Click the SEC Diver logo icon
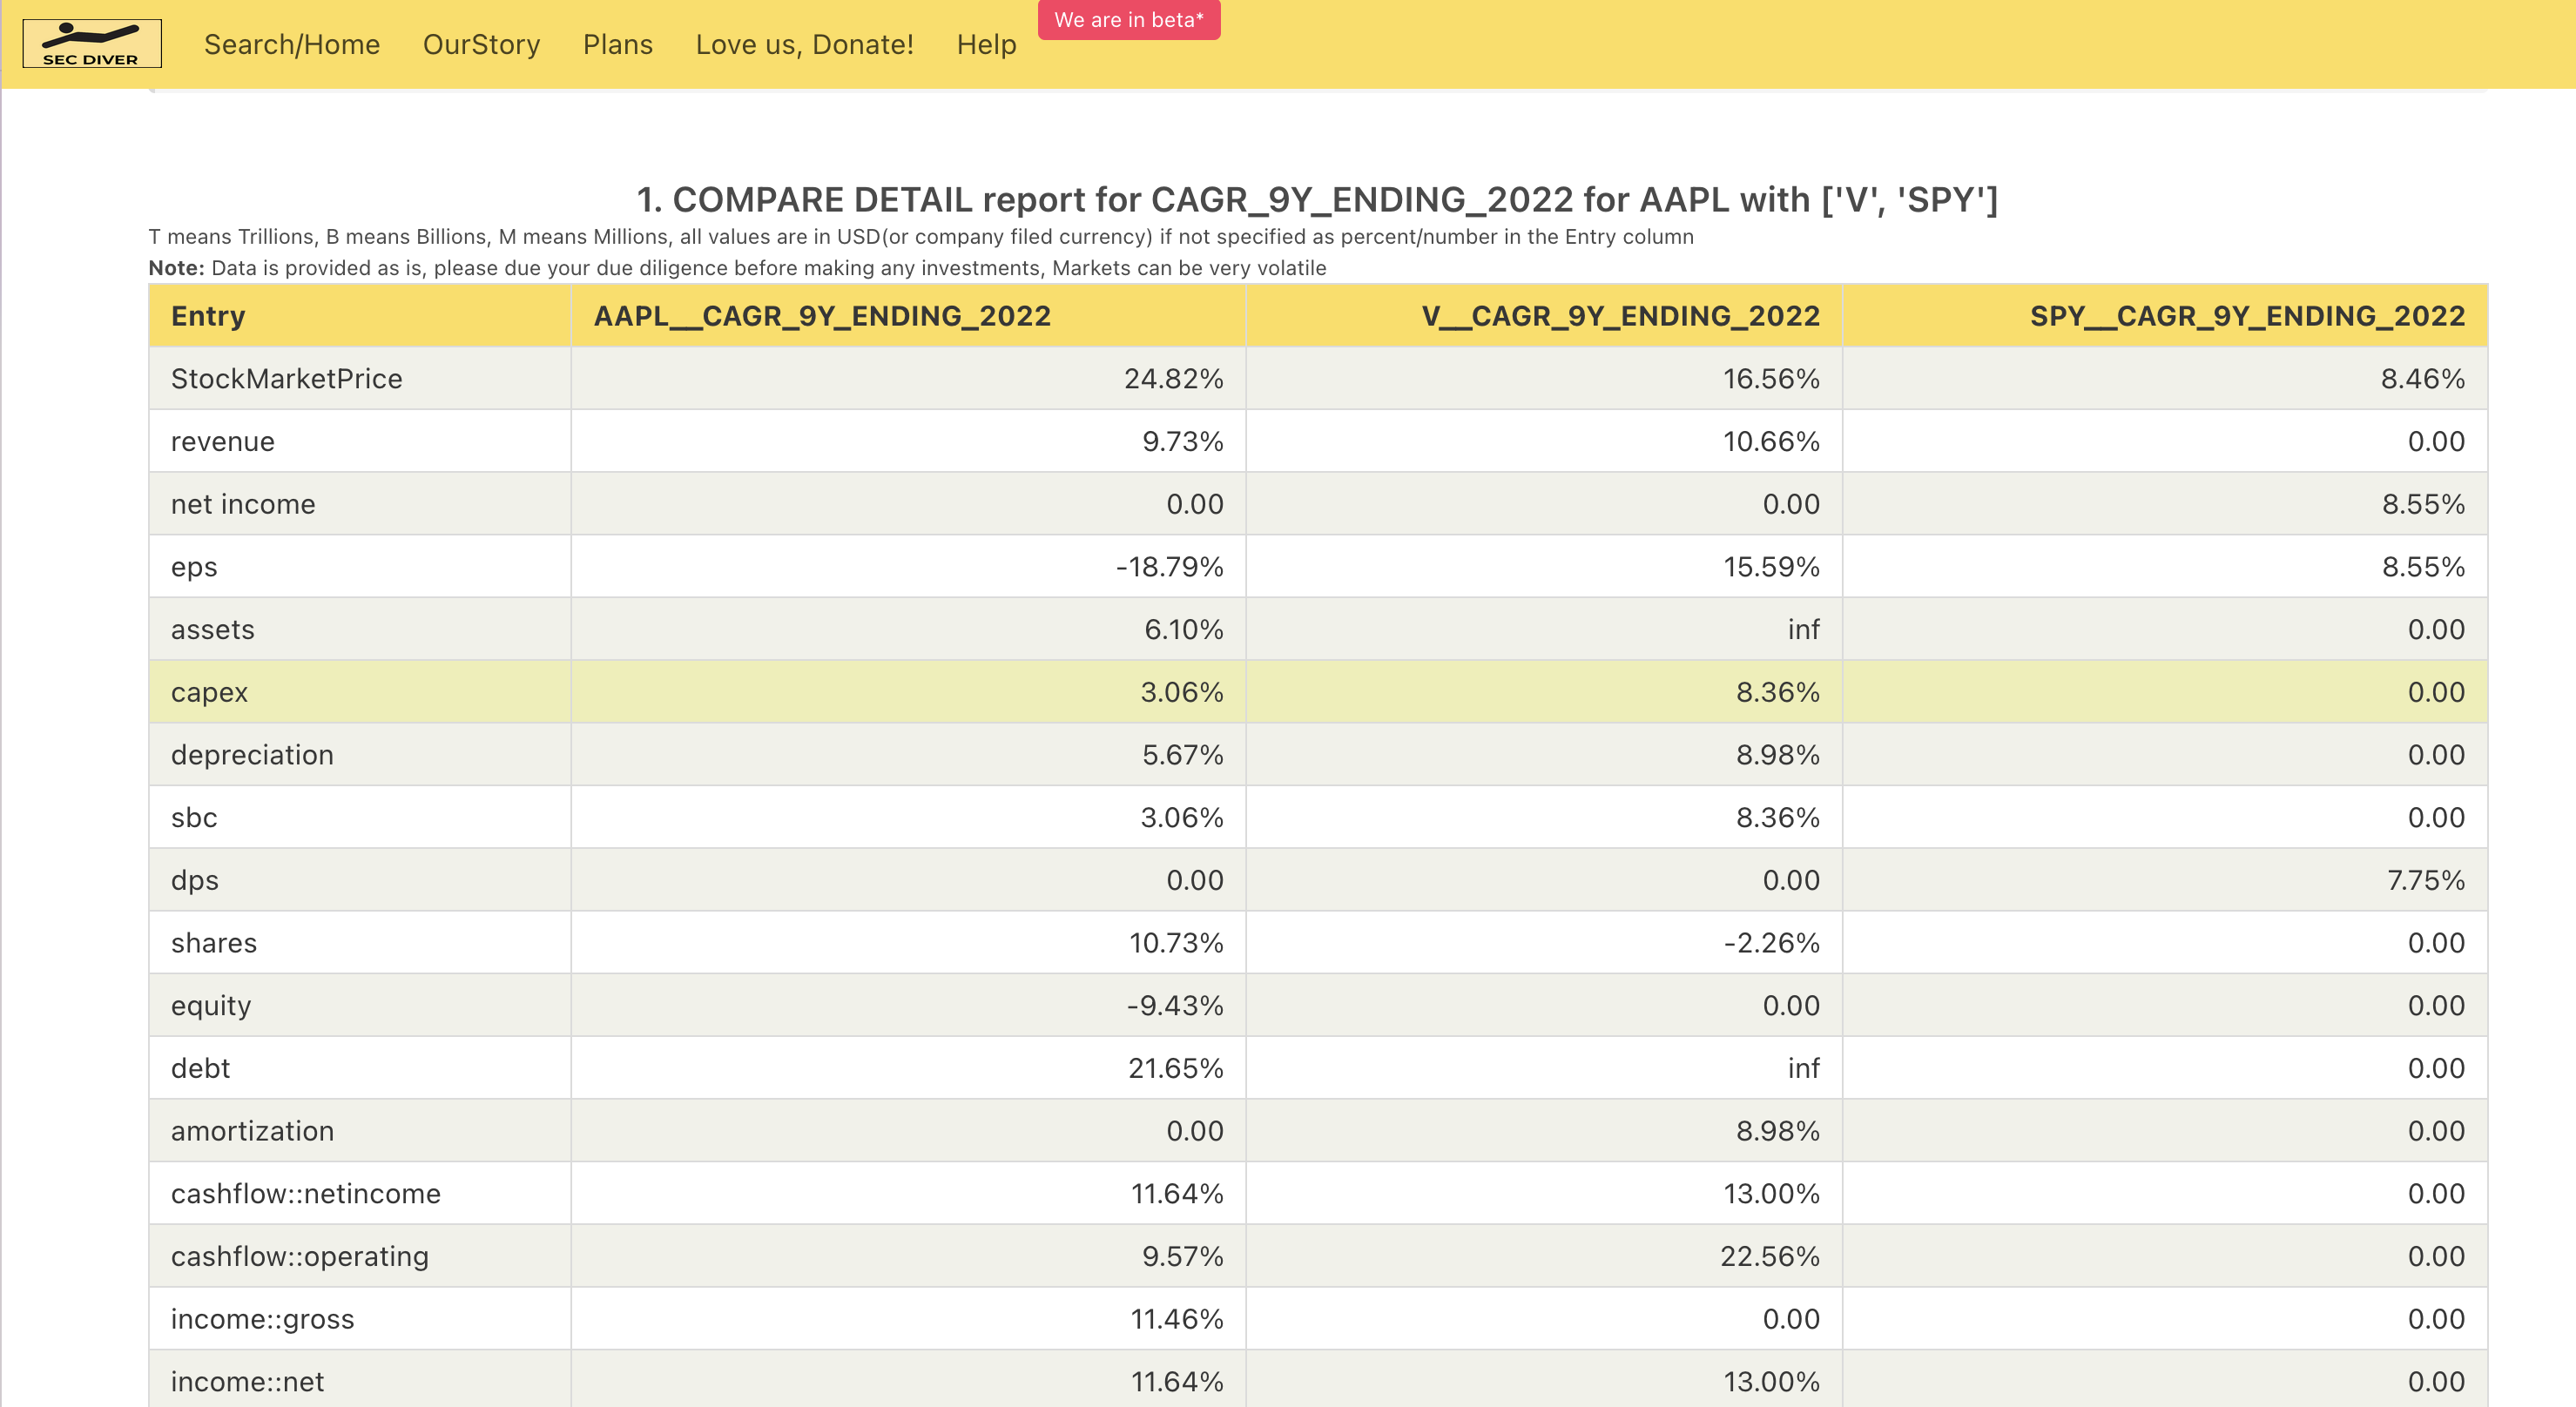The width and height of the screenshot is (2576, 1407). pos(92,43)
